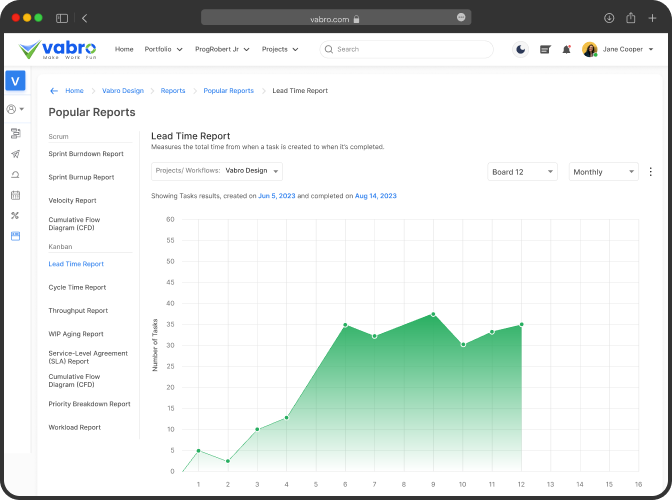
Task: Click the back arrow beside Home breadcrumb
Action: pyautogui.click(x=54, y=91)
